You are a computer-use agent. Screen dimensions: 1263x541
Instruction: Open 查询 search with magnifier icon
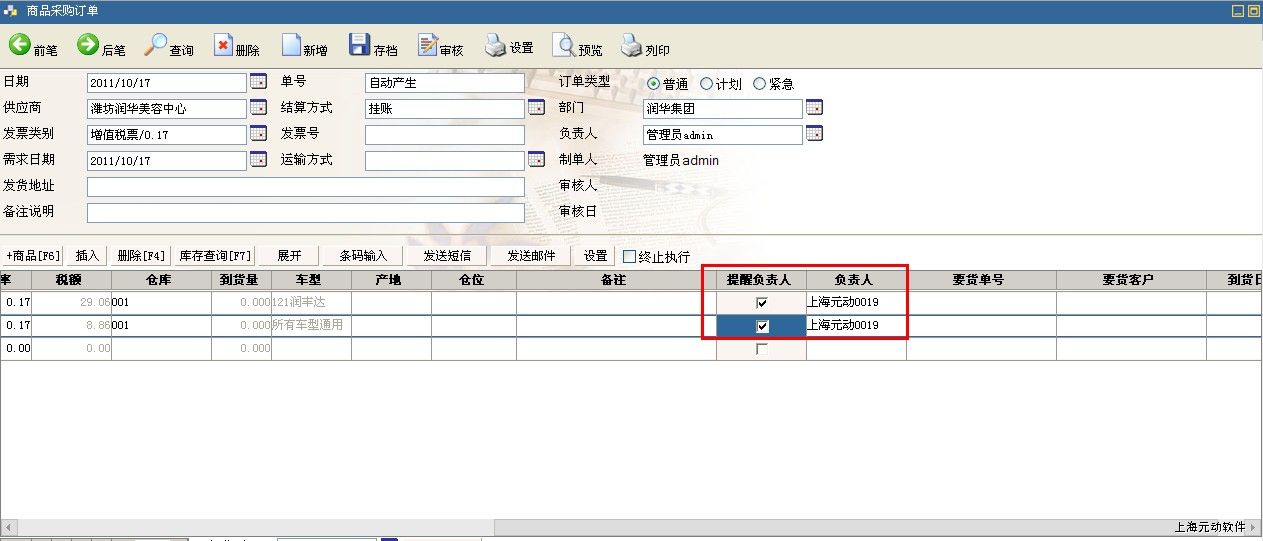pyautogui.click(x=156, y=45)
